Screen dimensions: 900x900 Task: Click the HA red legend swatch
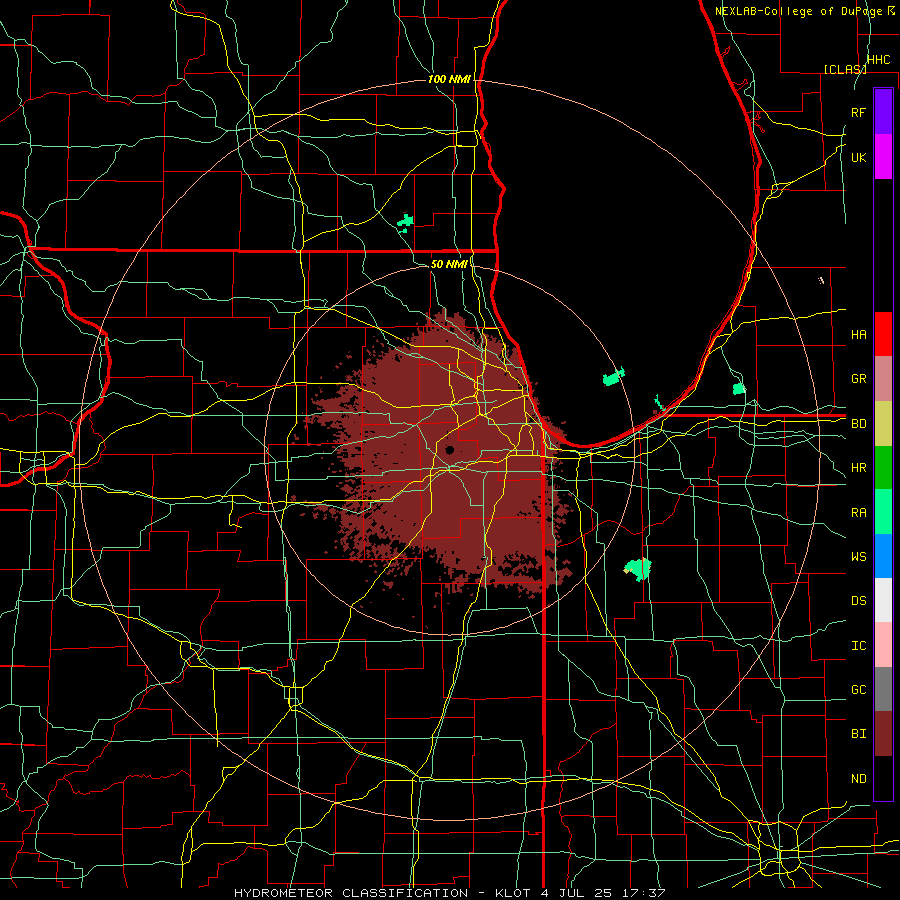click(x=883, y=334)
